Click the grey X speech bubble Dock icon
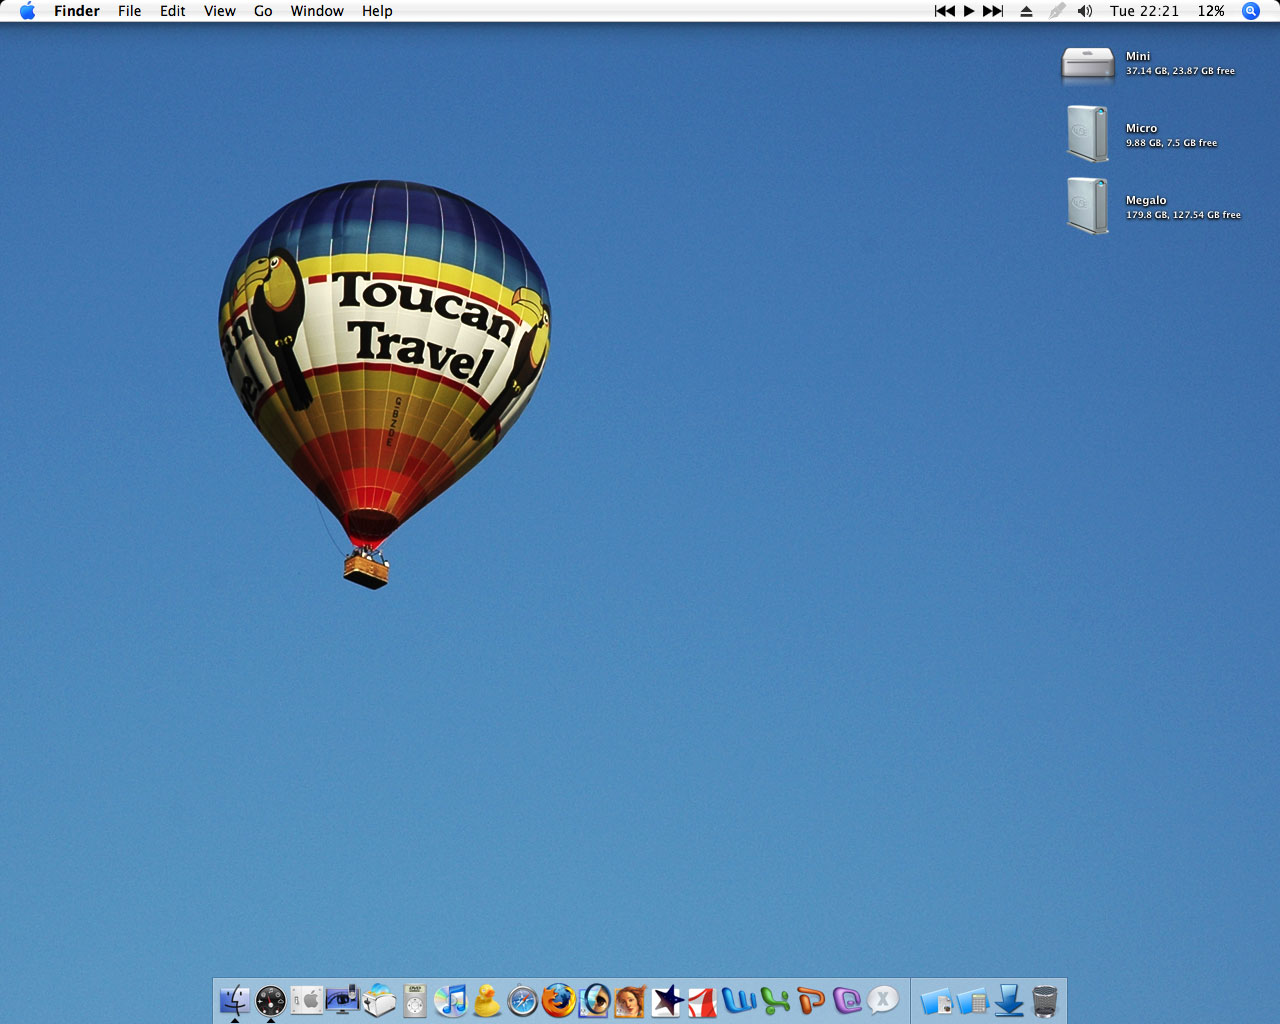This screenshot has width=1280, height=1024. click(x=883, y=1000)
